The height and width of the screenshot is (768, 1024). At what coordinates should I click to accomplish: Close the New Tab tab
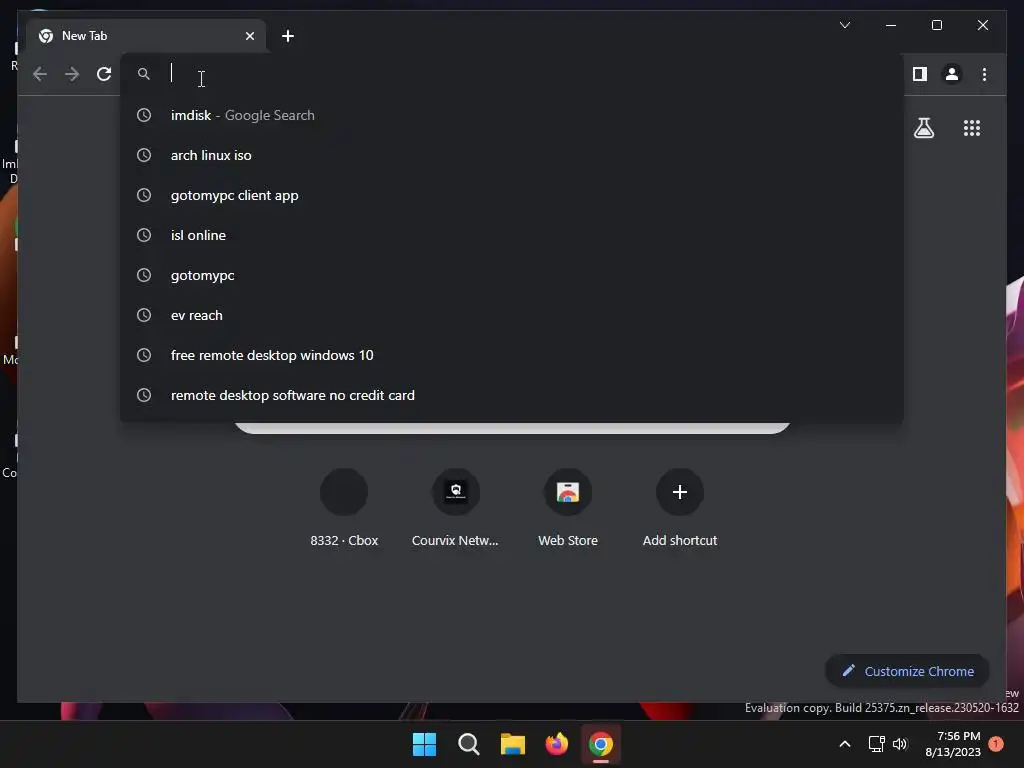click(x=249, y=36)
